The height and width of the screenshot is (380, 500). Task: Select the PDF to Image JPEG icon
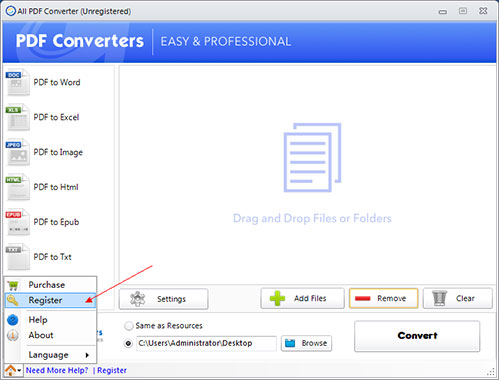click(18, 152)
